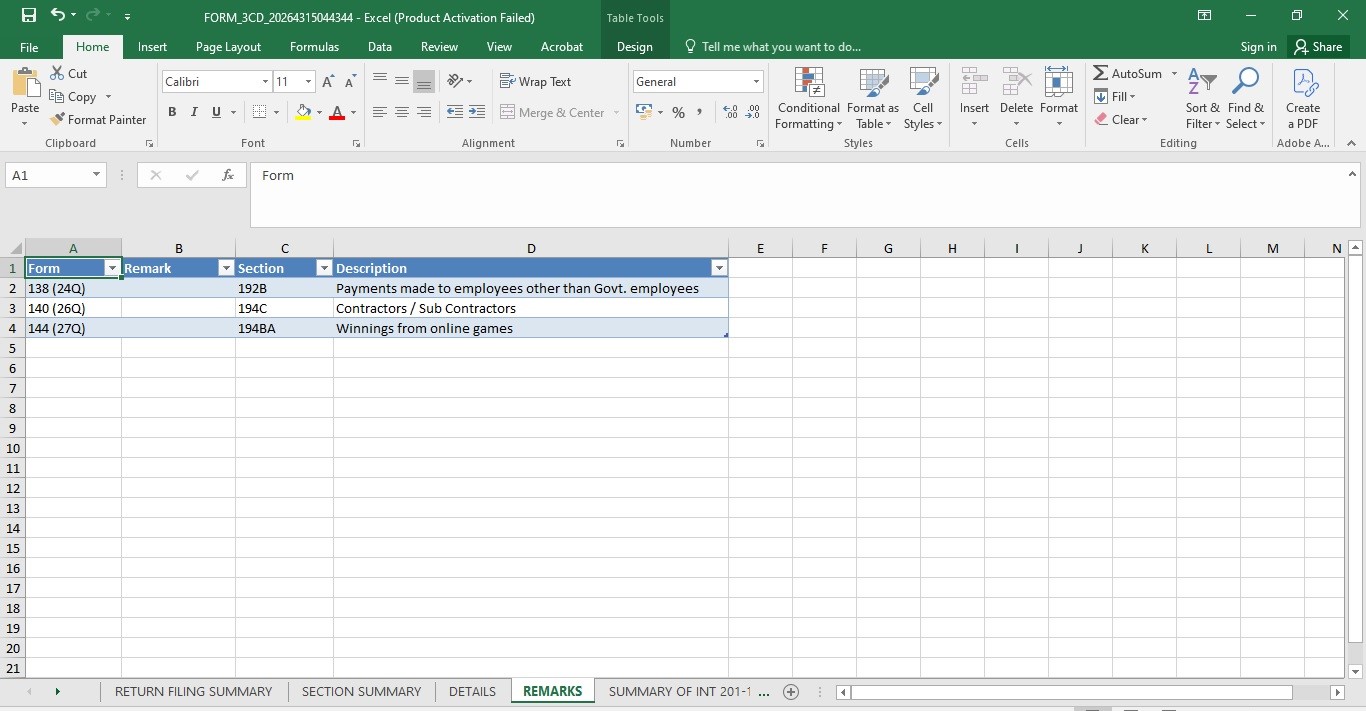Click the Insert cells icon
Image resolution: width=1366 pixels, height=711 pixels.
[974, 84]
